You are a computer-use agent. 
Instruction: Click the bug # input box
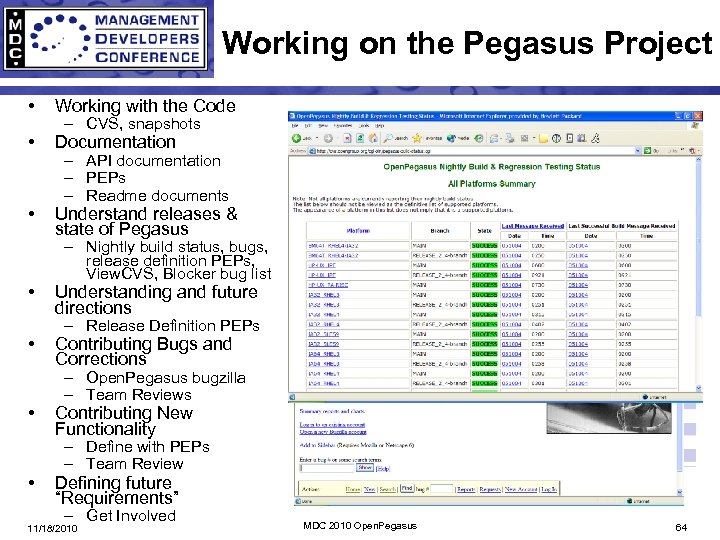coord(442,489)
